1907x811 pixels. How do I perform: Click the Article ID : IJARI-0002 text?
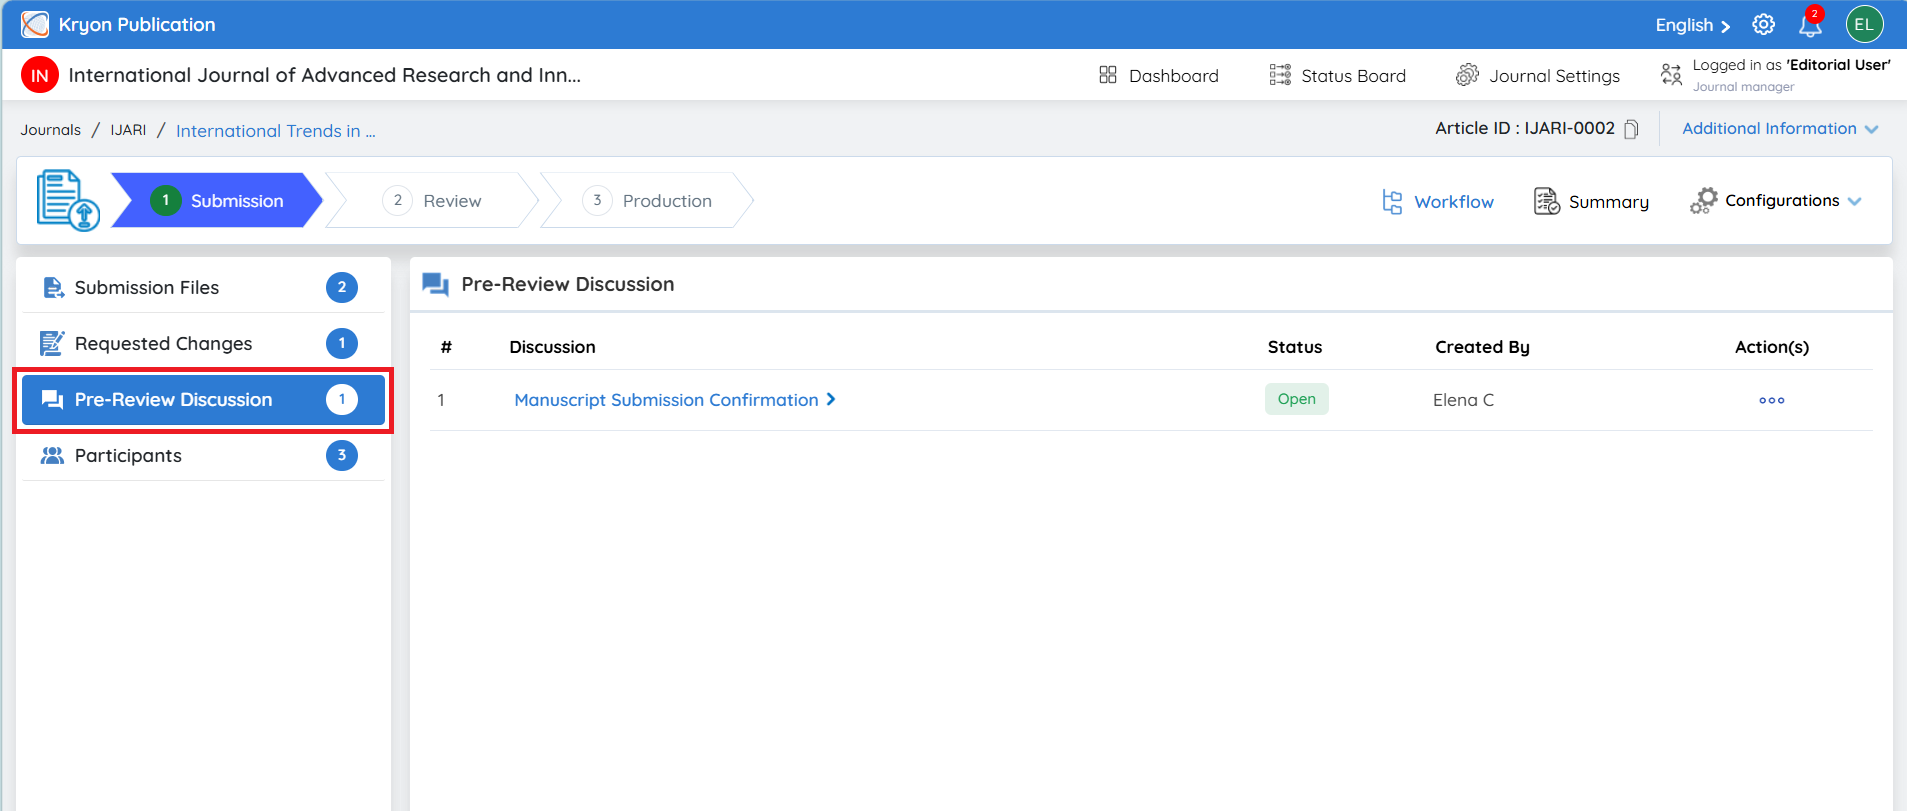tap(1525, 128)
